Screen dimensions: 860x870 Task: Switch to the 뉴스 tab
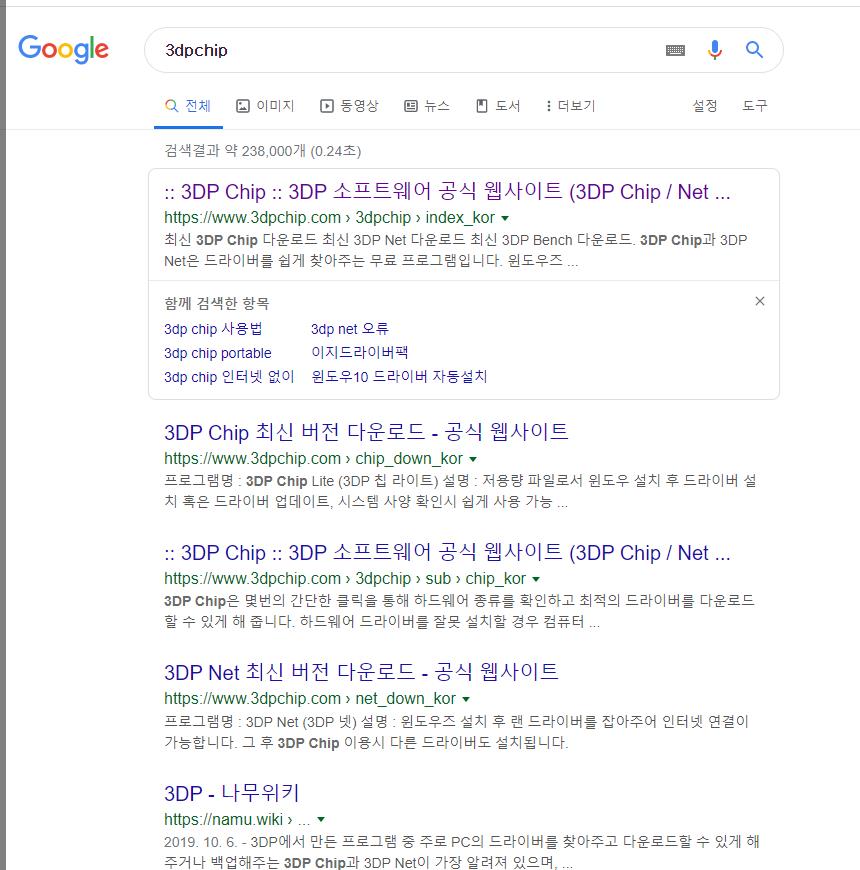pyautogui.click(x=427, y=106)
